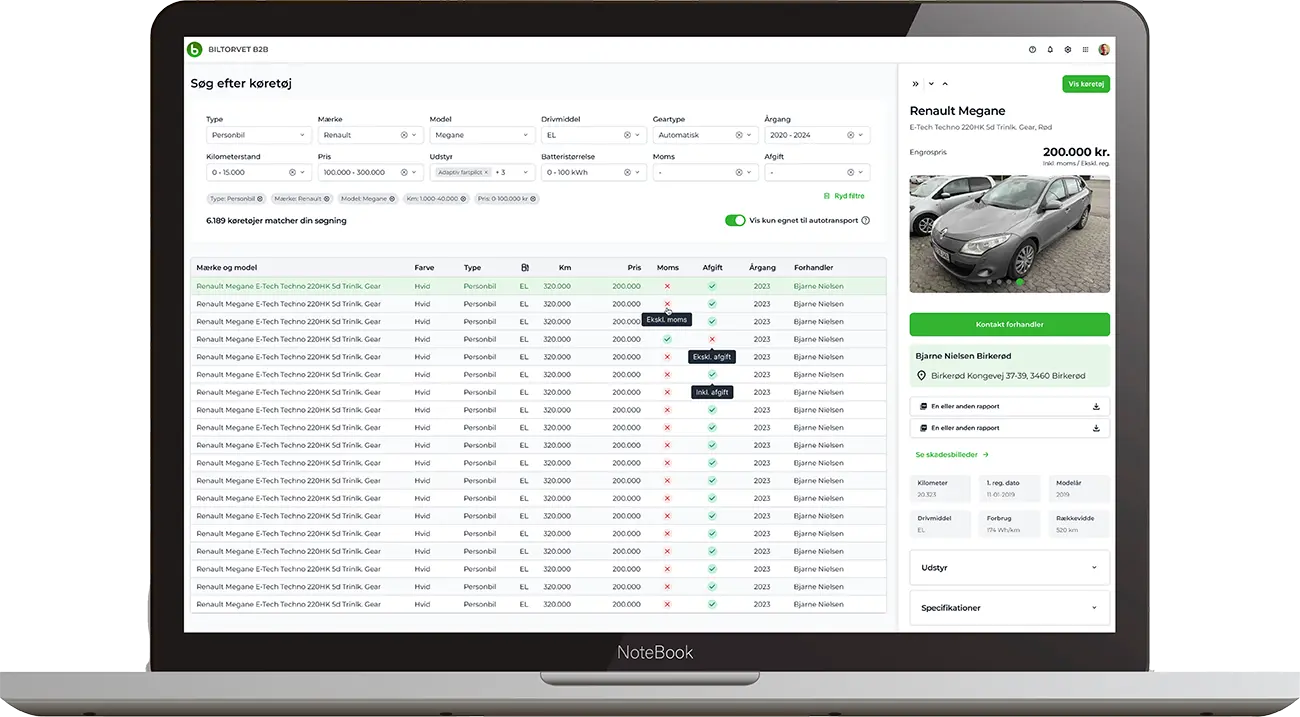Open the Drivmiddel dropdown
Screen dimensions: 1300x717
coord(594,135)
